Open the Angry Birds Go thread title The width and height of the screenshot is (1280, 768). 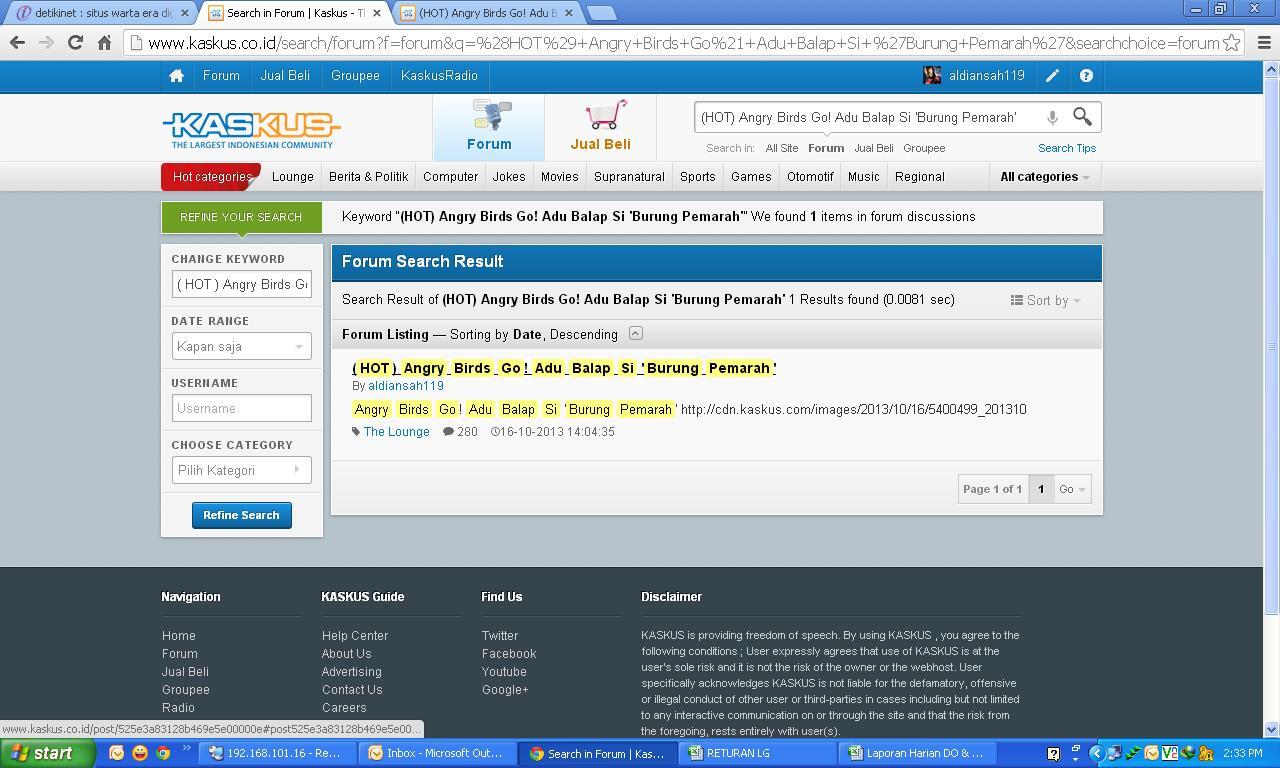click(564, 368)
